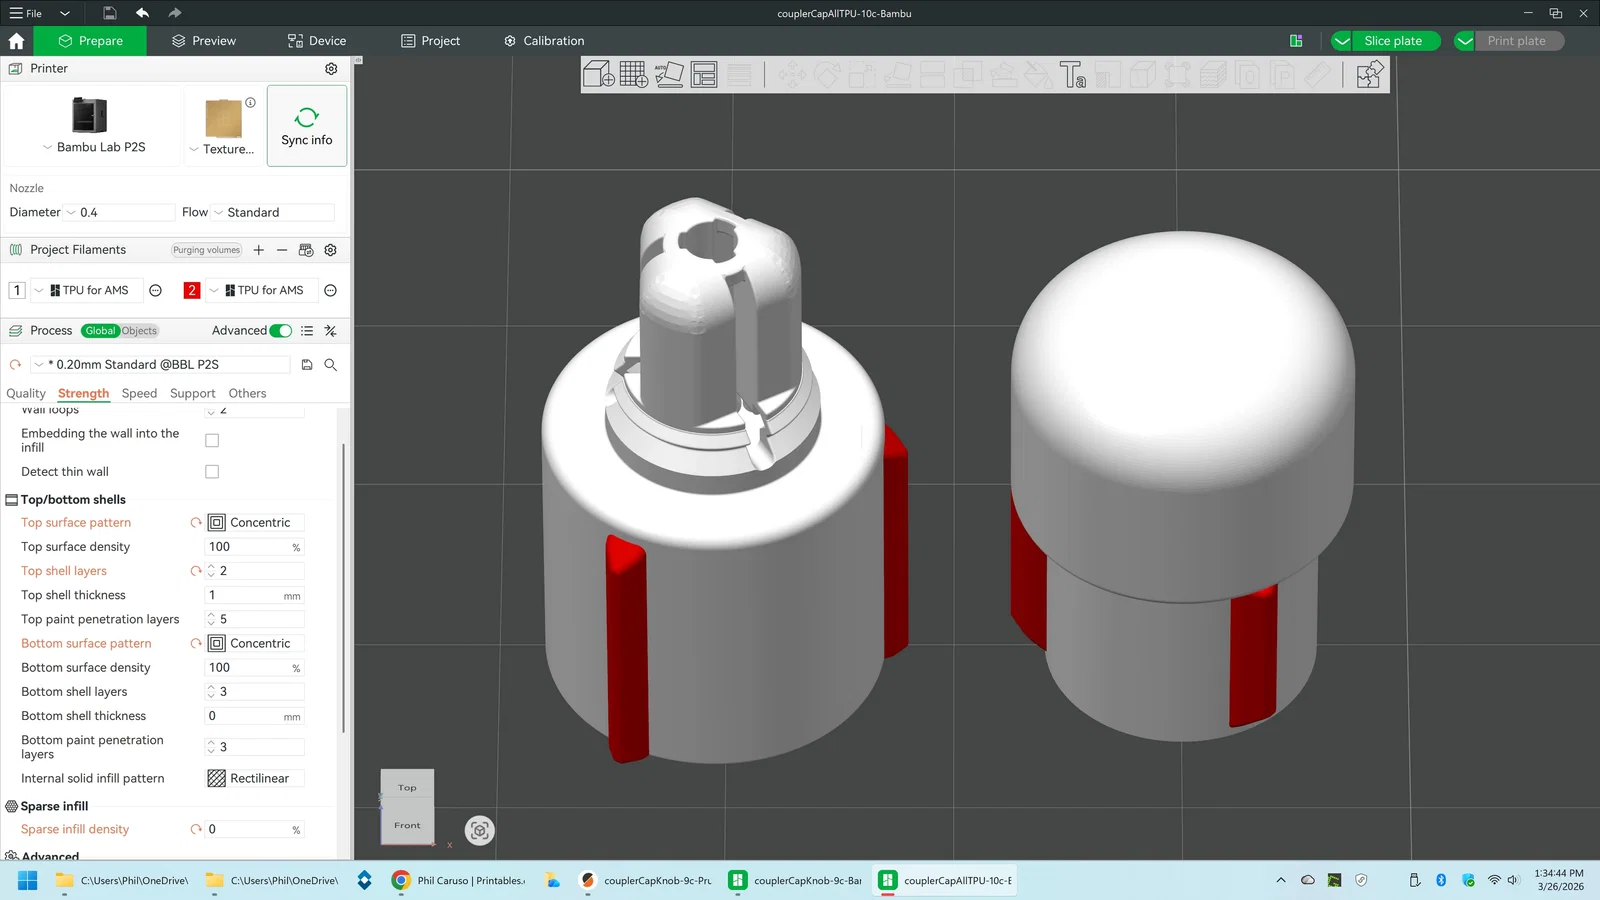Viewport: 1600px width, 900px height.
Task: Open printer settings gear icon
Action: pos(331,69)
